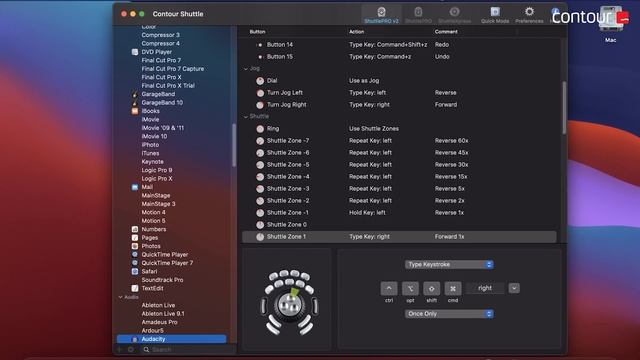Viewport: 640px width, 360px height.
Task: Switch to the ShuttleXpress device tab
Action: tap(454, 15)
